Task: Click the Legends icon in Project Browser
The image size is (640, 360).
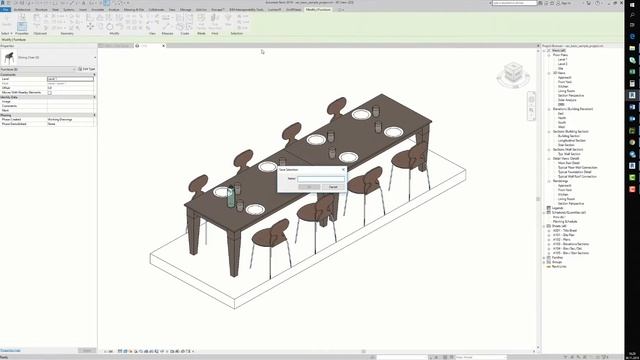Action: pyautogui.click(x=549, y=208)
